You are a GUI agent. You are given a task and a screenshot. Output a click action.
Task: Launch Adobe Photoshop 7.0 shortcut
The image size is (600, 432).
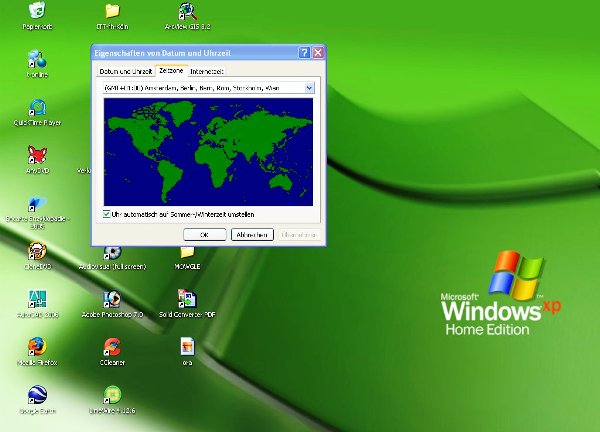point(112,299)
